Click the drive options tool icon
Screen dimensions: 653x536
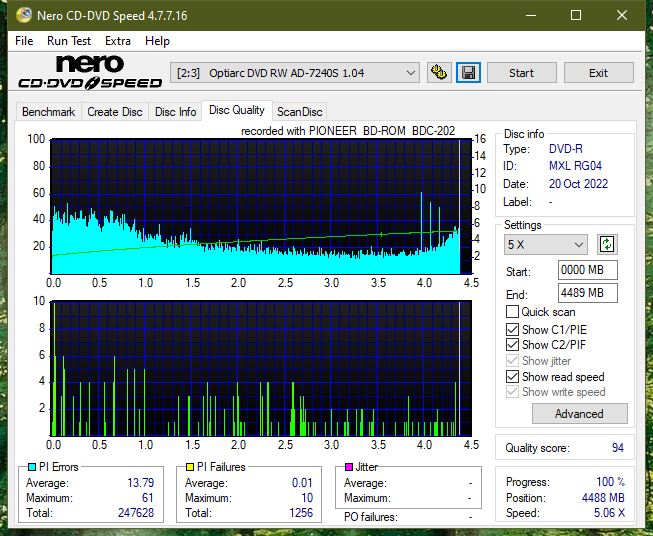pyautogui.click(x=439, y=73)
